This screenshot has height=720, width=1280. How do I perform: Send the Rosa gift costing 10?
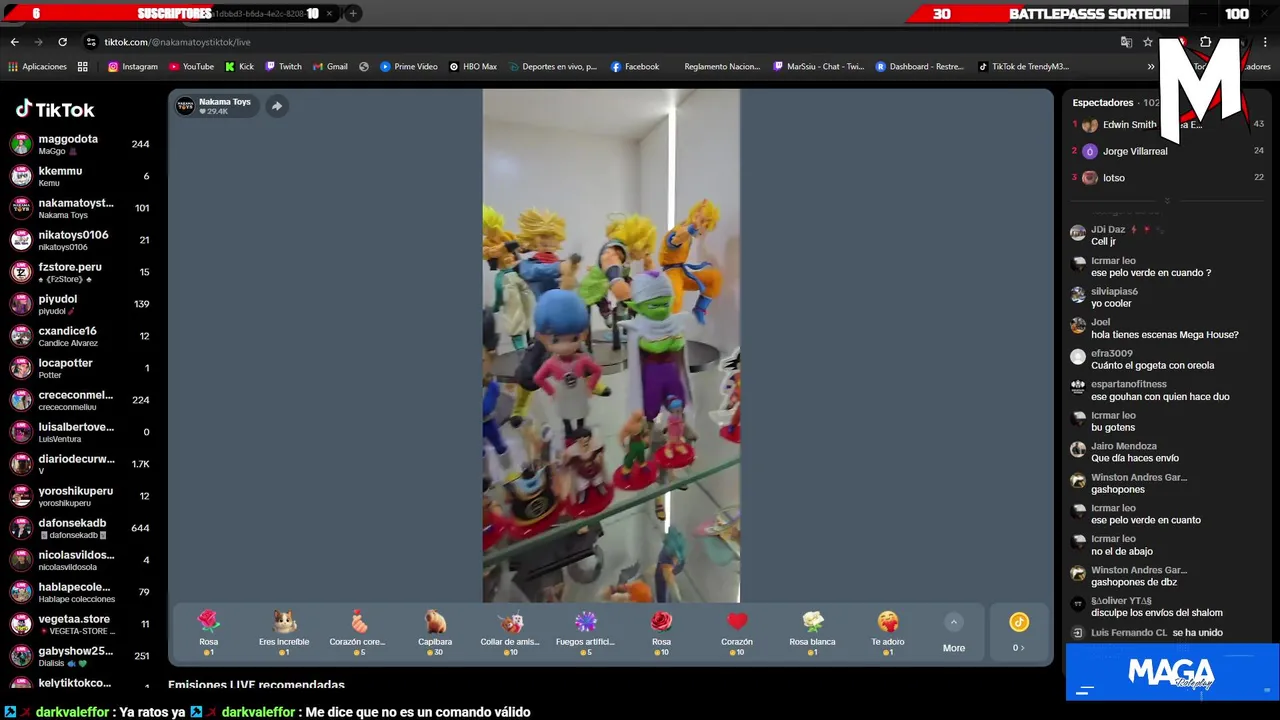661,633
